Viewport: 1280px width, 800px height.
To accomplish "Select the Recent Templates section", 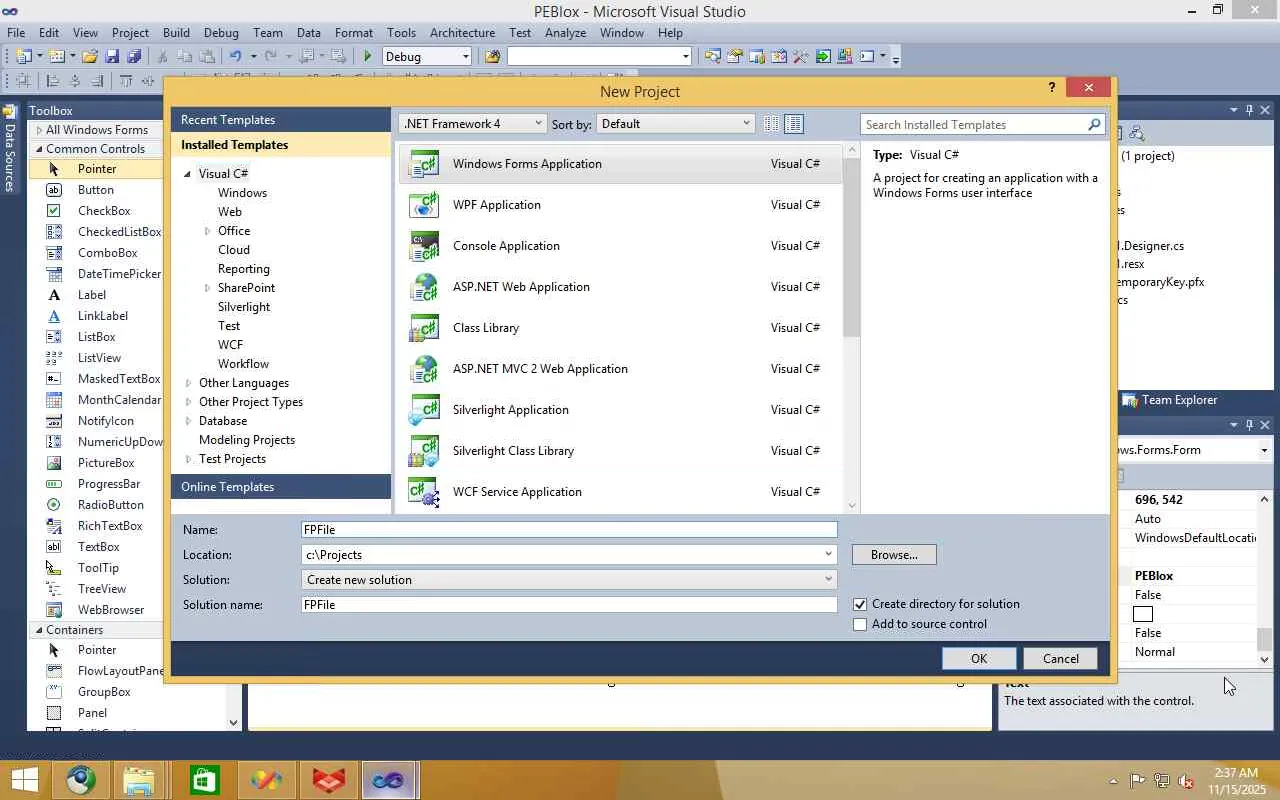I will (281, 120).
